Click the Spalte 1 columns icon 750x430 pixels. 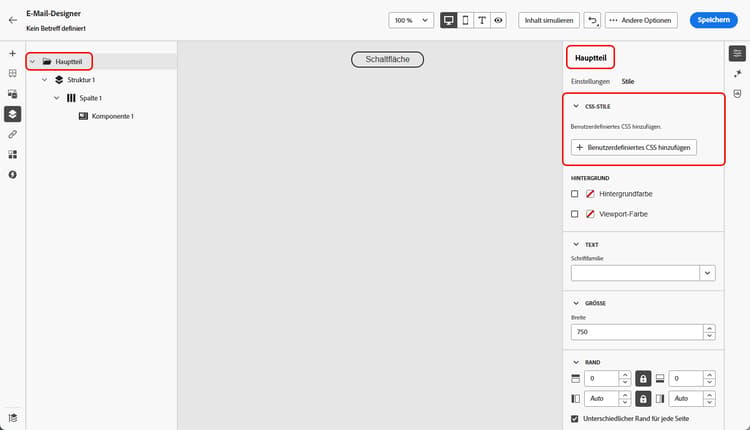click(71, 98)
